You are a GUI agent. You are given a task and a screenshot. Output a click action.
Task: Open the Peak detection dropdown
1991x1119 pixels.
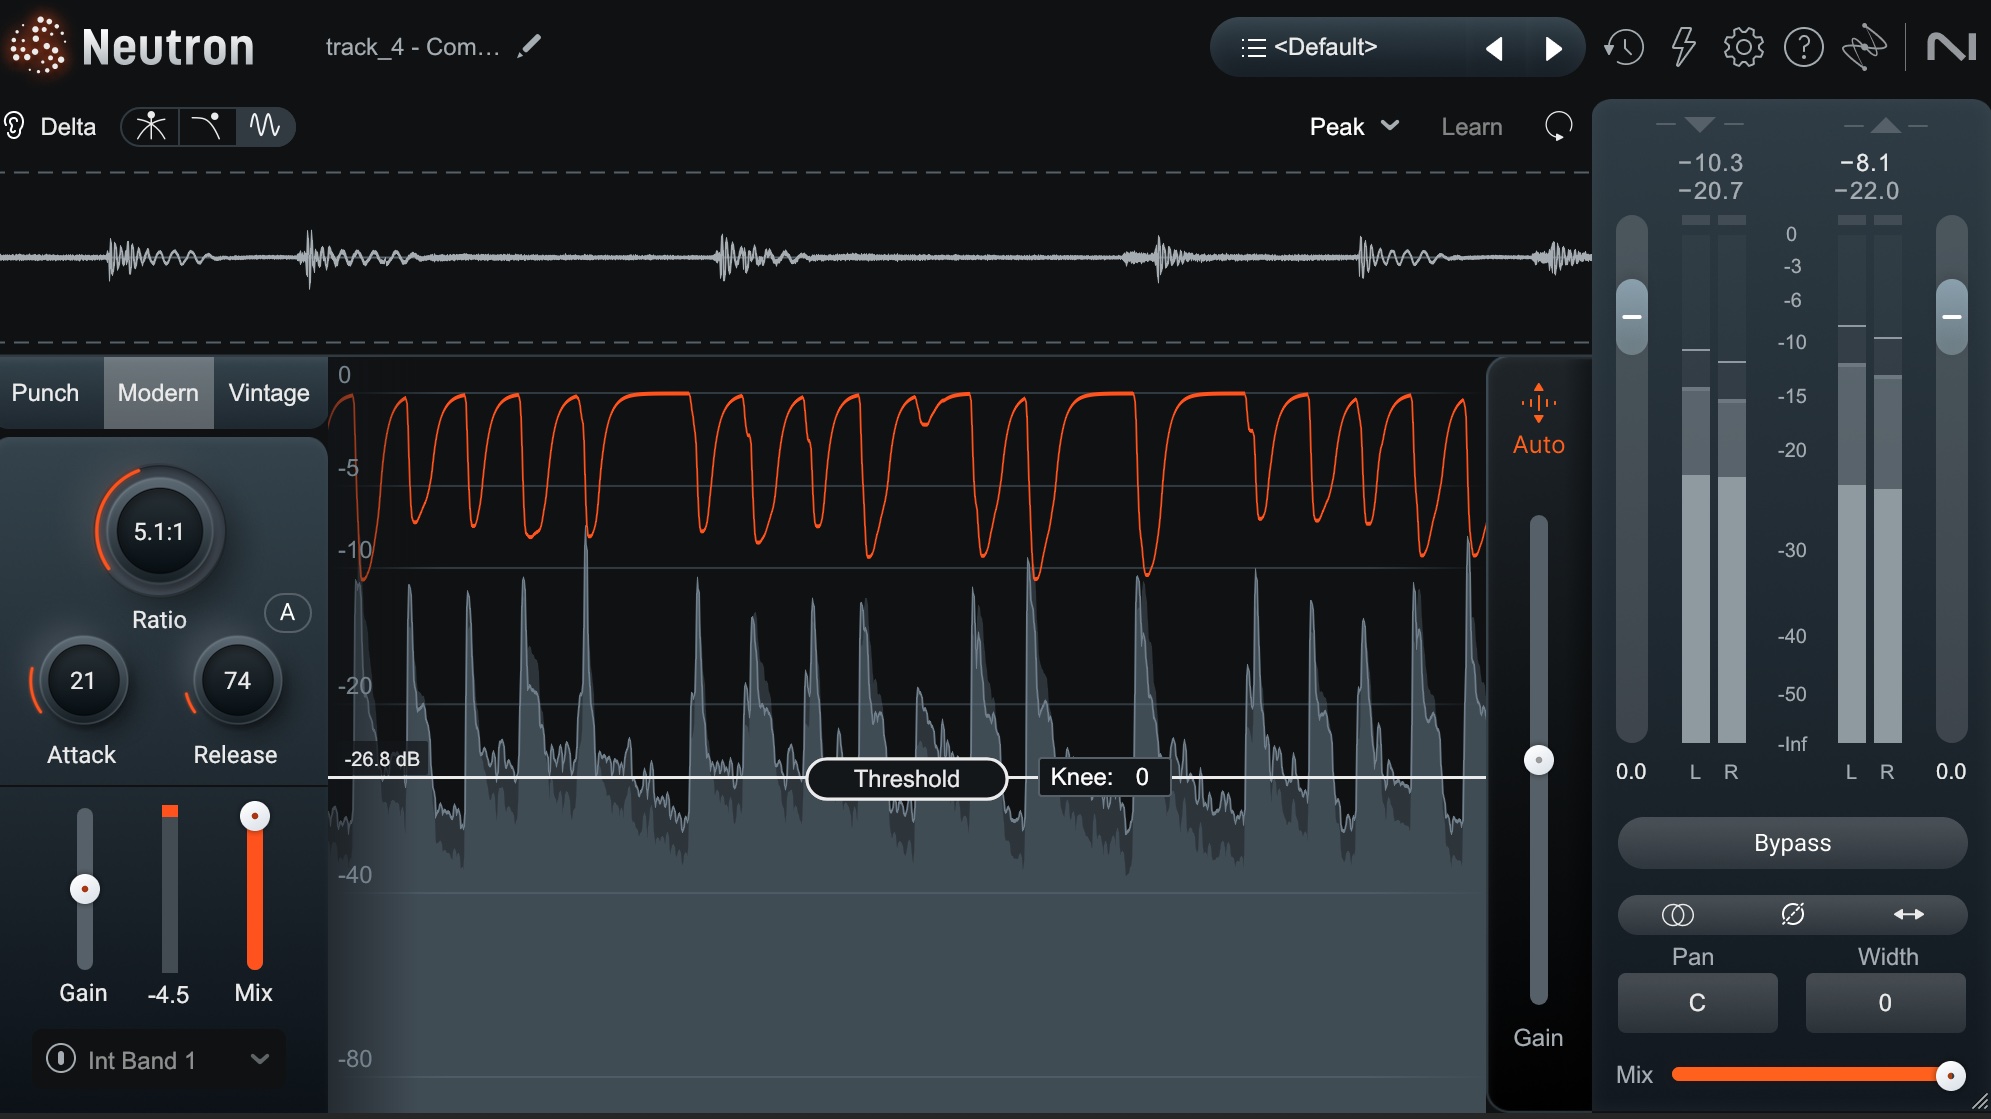tap(1354, 126)
